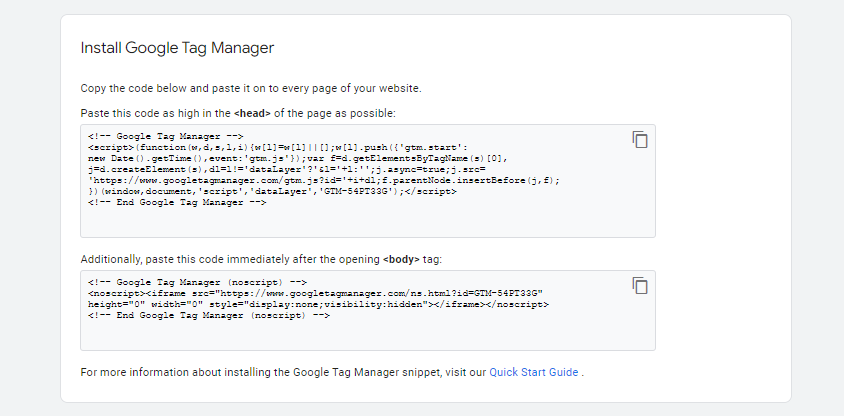The width and height of the screenshot is (844, 416).
Task: Click the 'Copy the code below' instruction text
Action: [250, 87]
